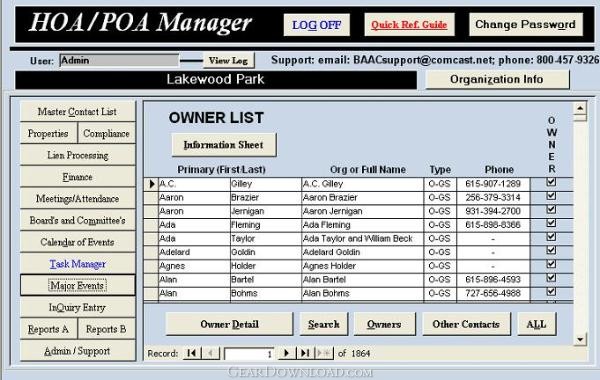Filter list with Owners button

384,324
